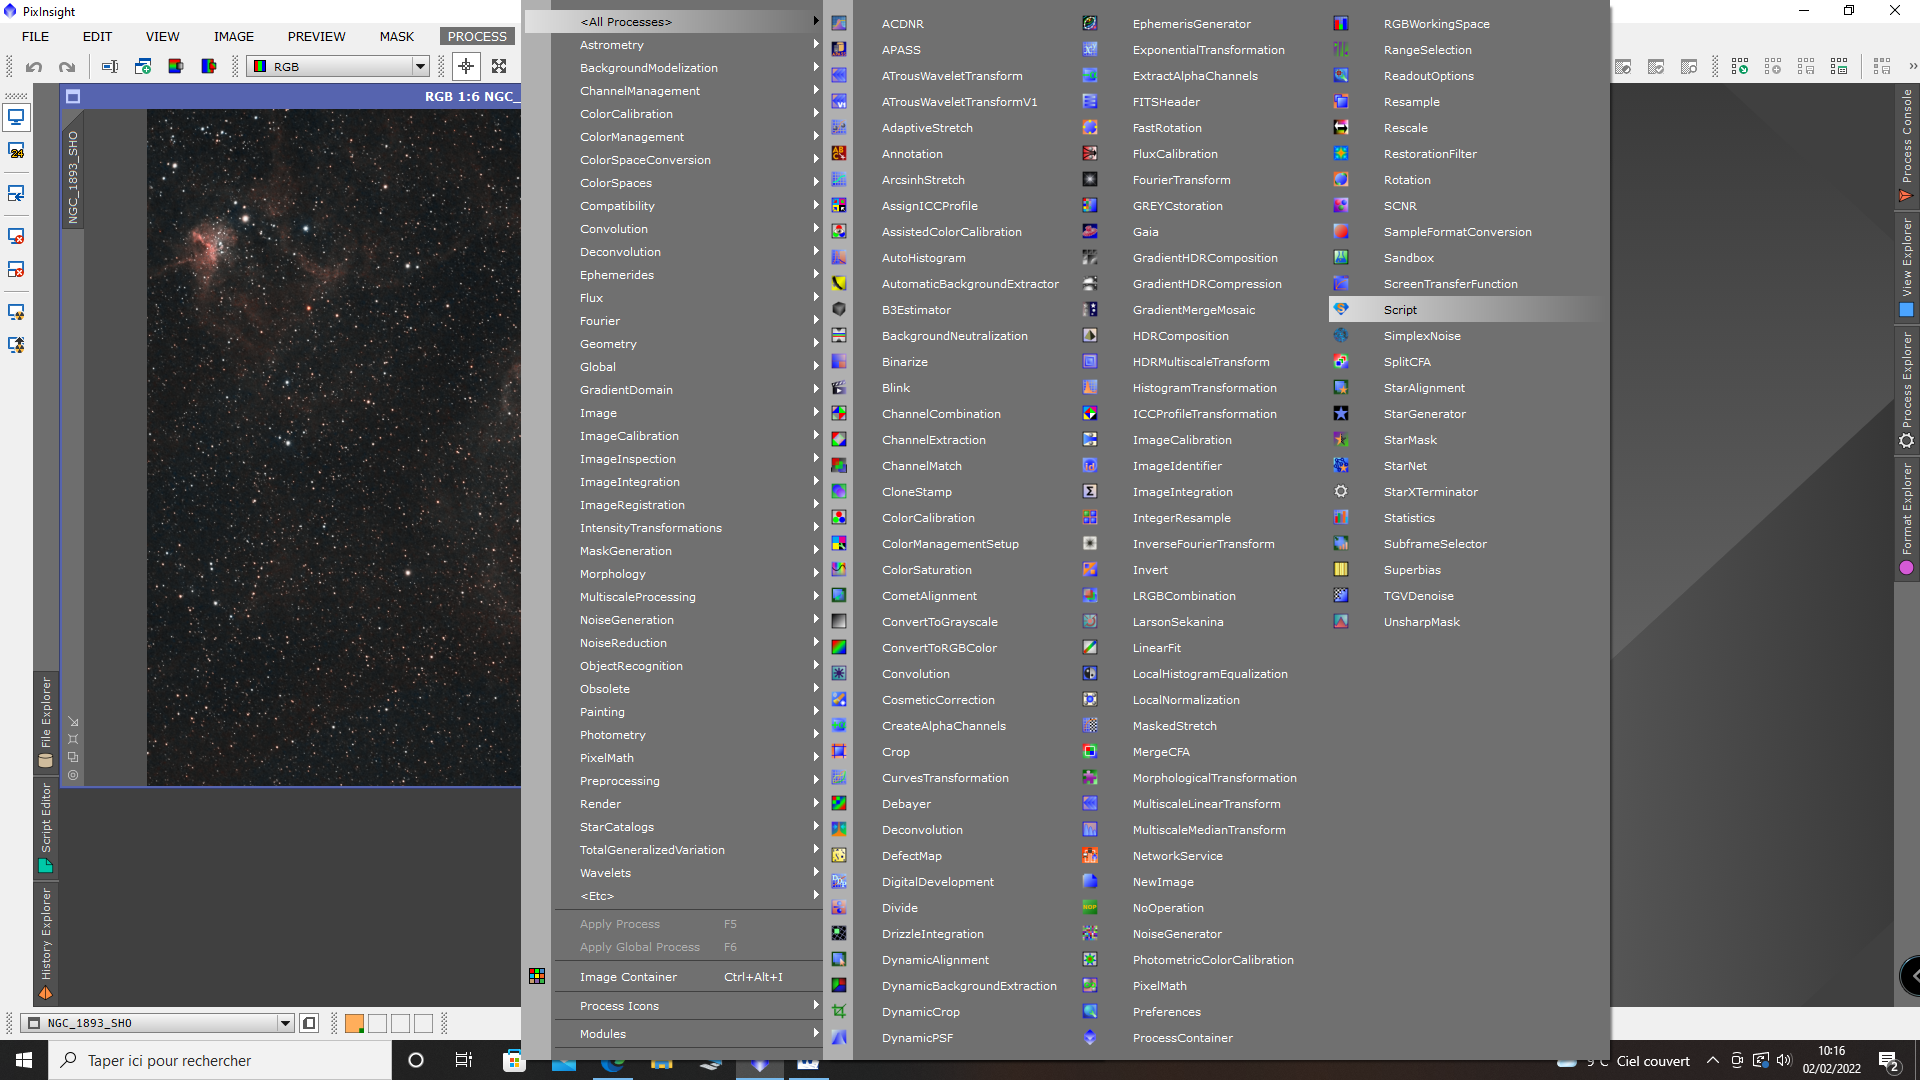Viewport: 1920px width, 1080px height.
Task: Open the VIEW menu
Action: point(163,37)
